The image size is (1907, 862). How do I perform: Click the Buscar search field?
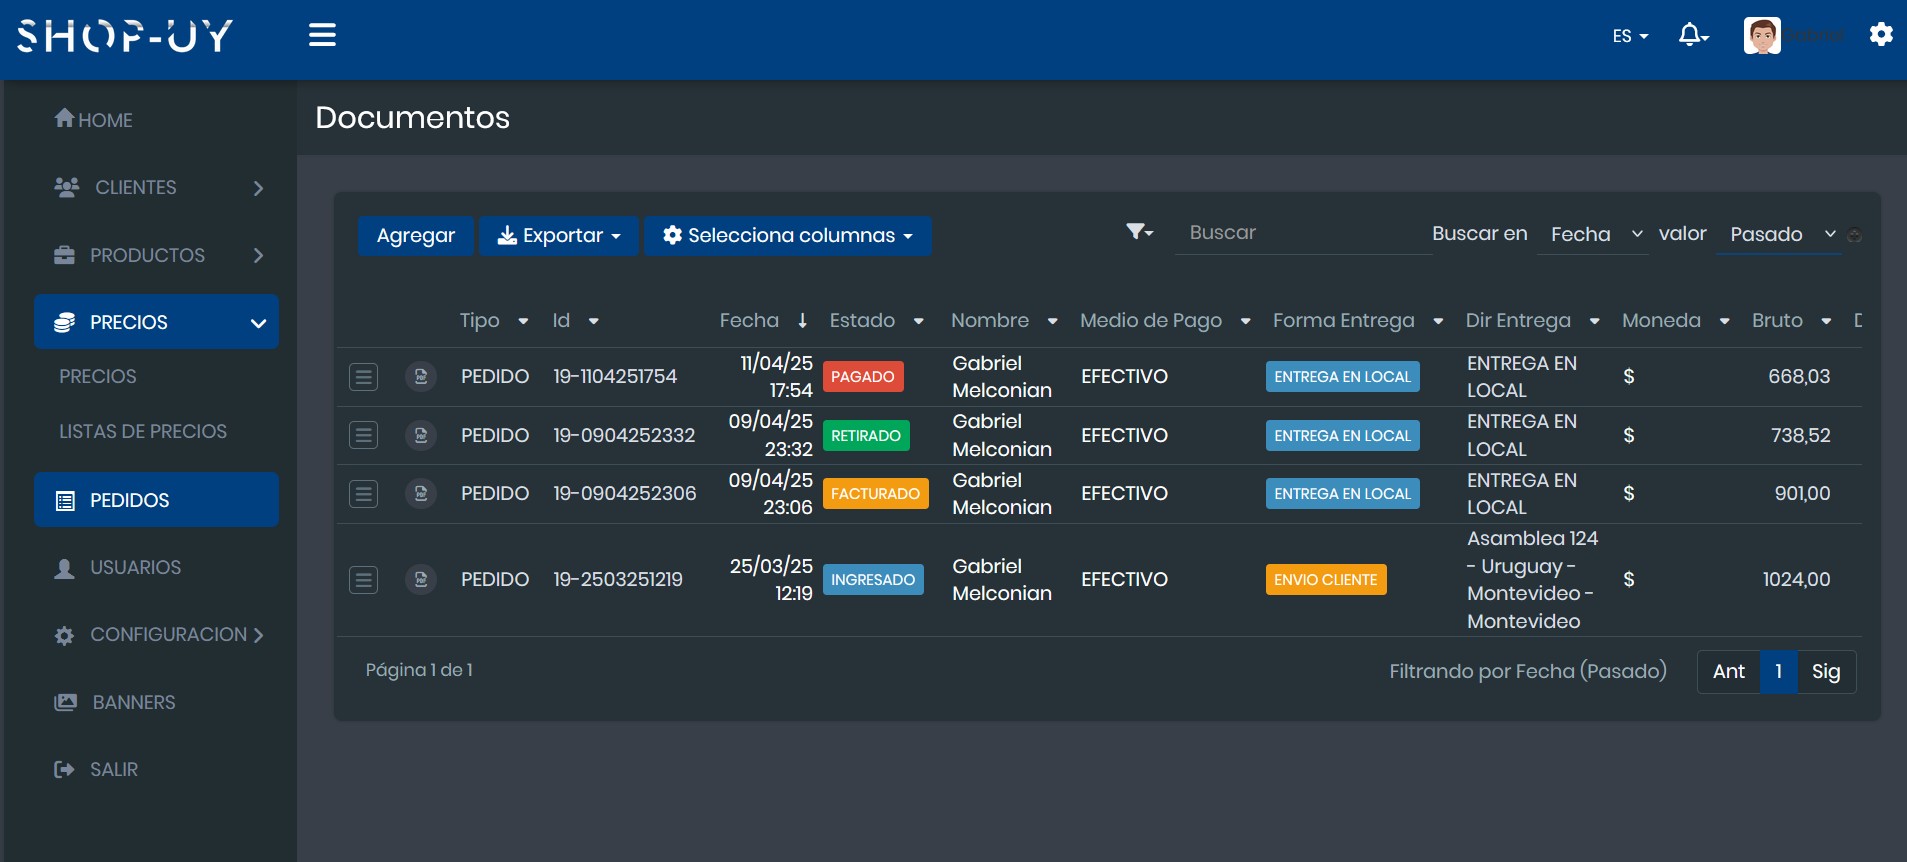pyautogui.click(x=1302, y=233)
